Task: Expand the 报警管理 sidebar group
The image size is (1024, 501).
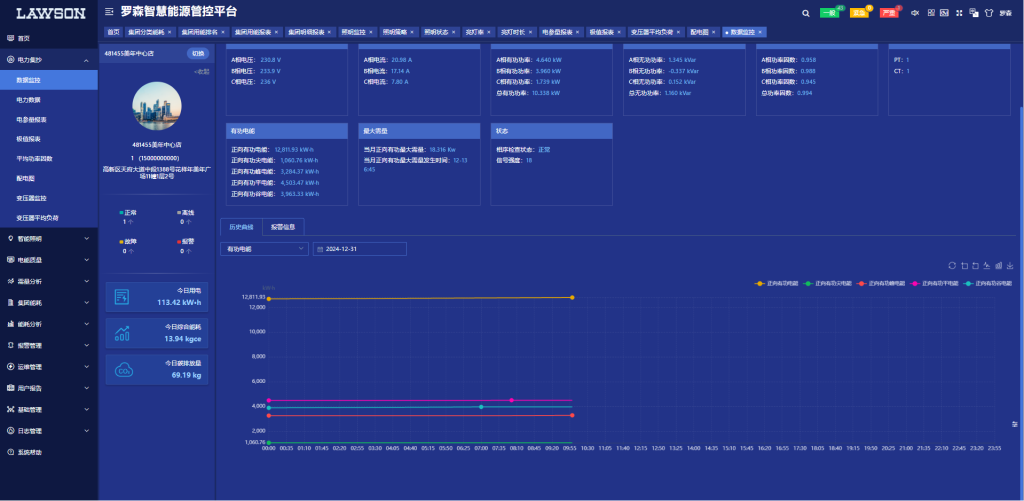Action: point(48,345)
